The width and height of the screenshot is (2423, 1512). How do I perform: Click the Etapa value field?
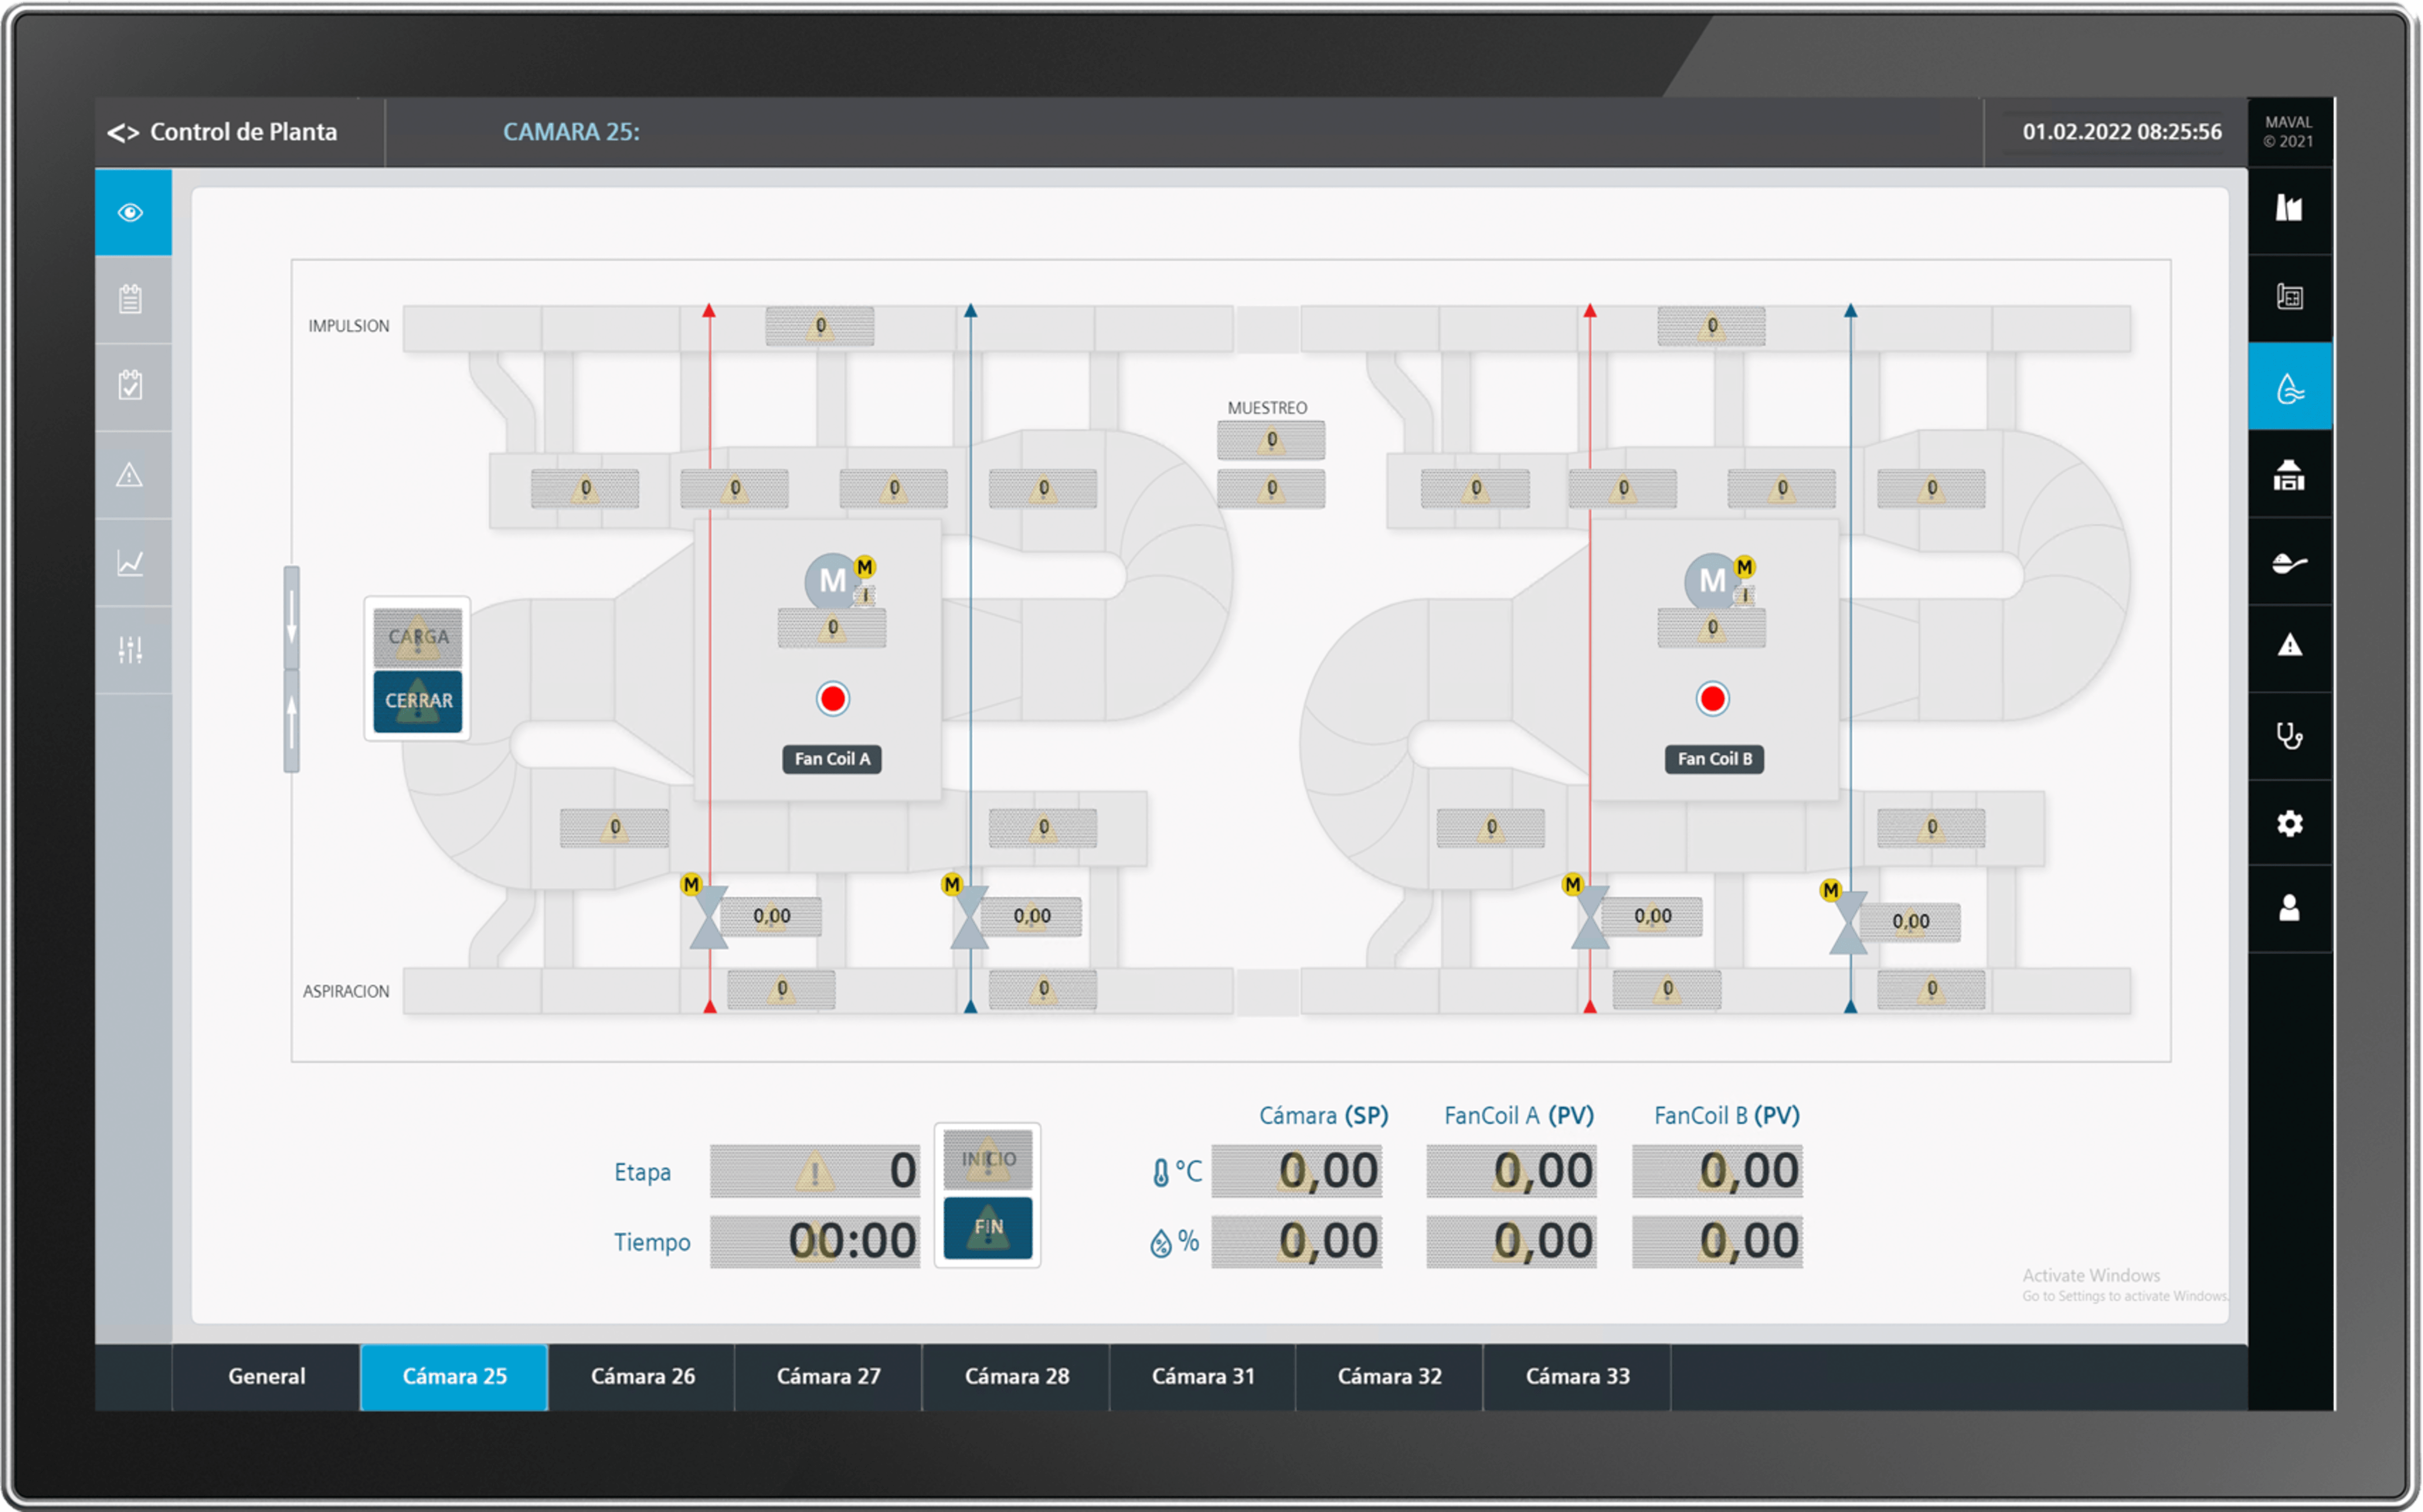(814, 1170)
